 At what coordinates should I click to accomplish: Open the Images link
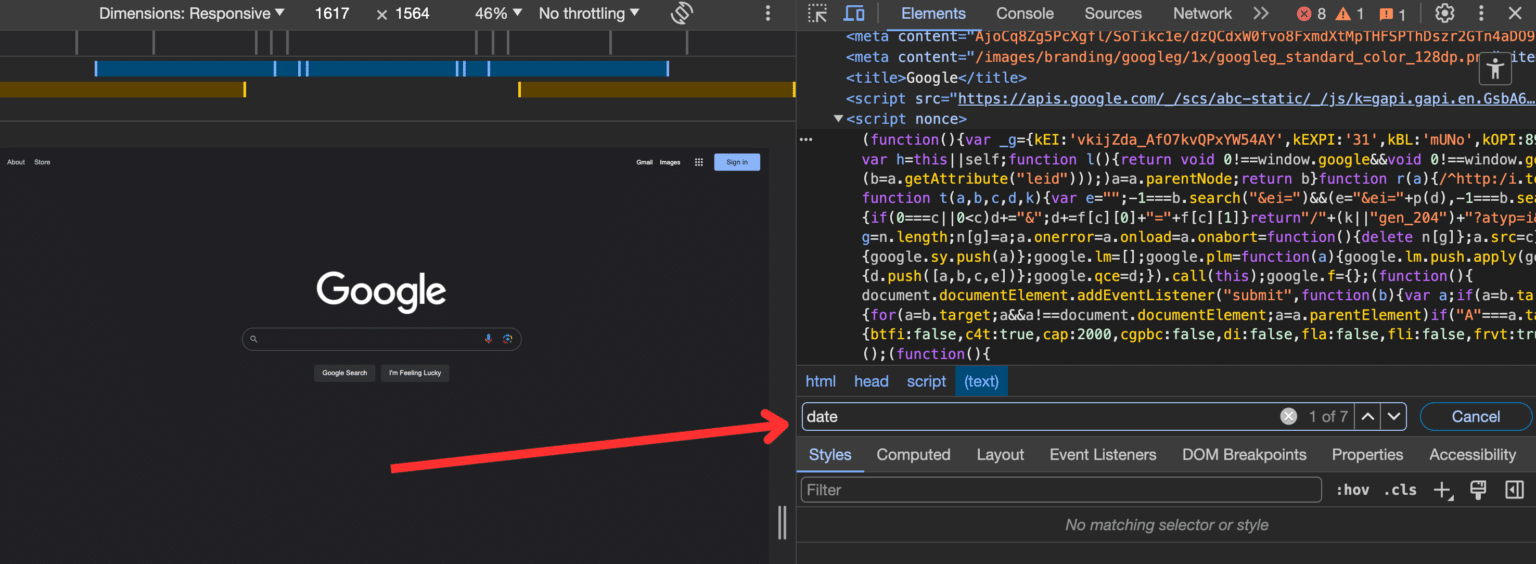(x=670, y=162)
